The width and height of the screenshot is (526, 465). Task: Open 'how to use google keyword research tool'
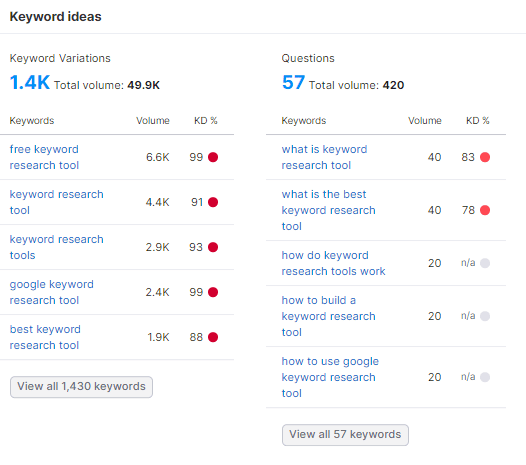click(x=330, y=377)
